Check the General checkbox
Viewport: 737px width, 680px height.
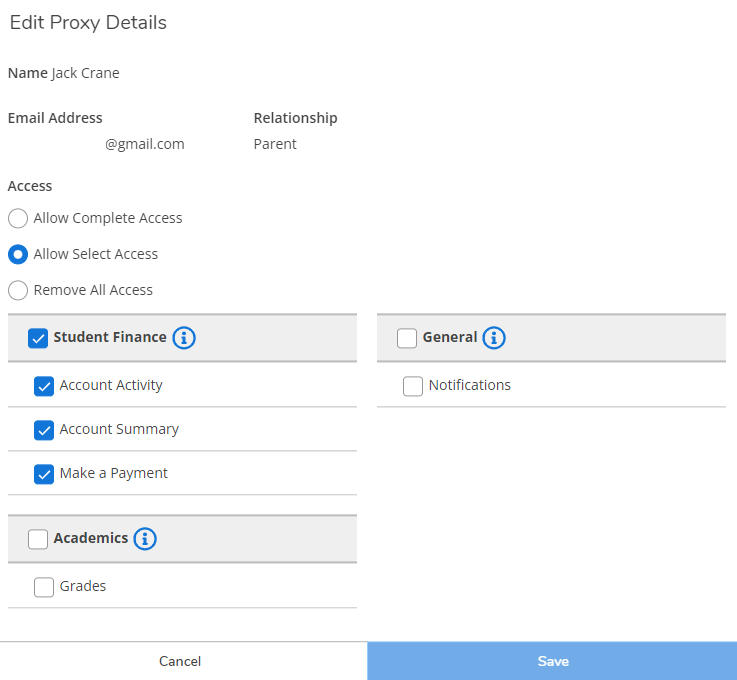coord(407,338)
